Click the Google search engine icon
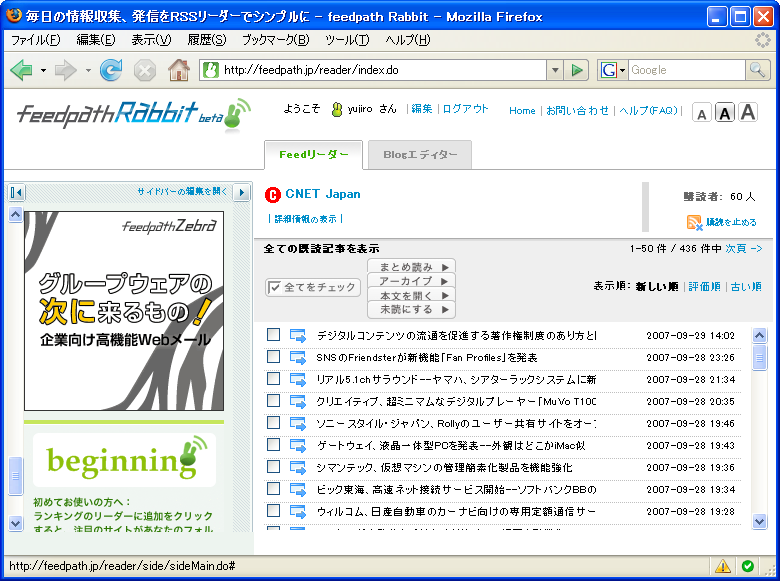This screenshot has height=581, width=780. [x=608, y=70]
